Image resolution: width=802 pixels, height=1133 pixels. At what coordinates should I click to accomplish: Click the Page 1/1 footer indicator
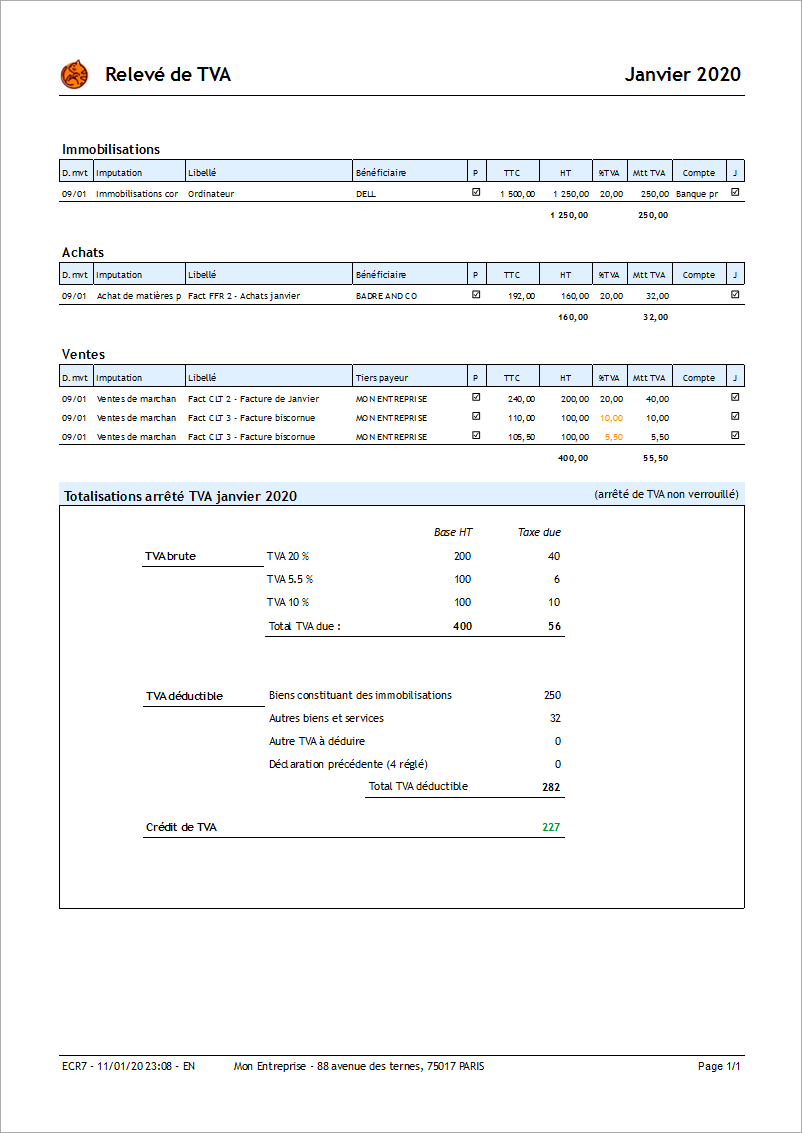pyautogui.click(x=718, y=1066)
